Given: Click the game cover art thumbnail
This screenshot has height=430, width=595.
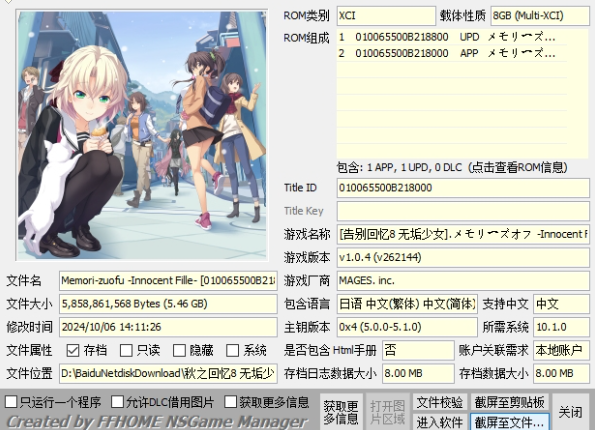Looking at the screenshot, I should 142,135.
